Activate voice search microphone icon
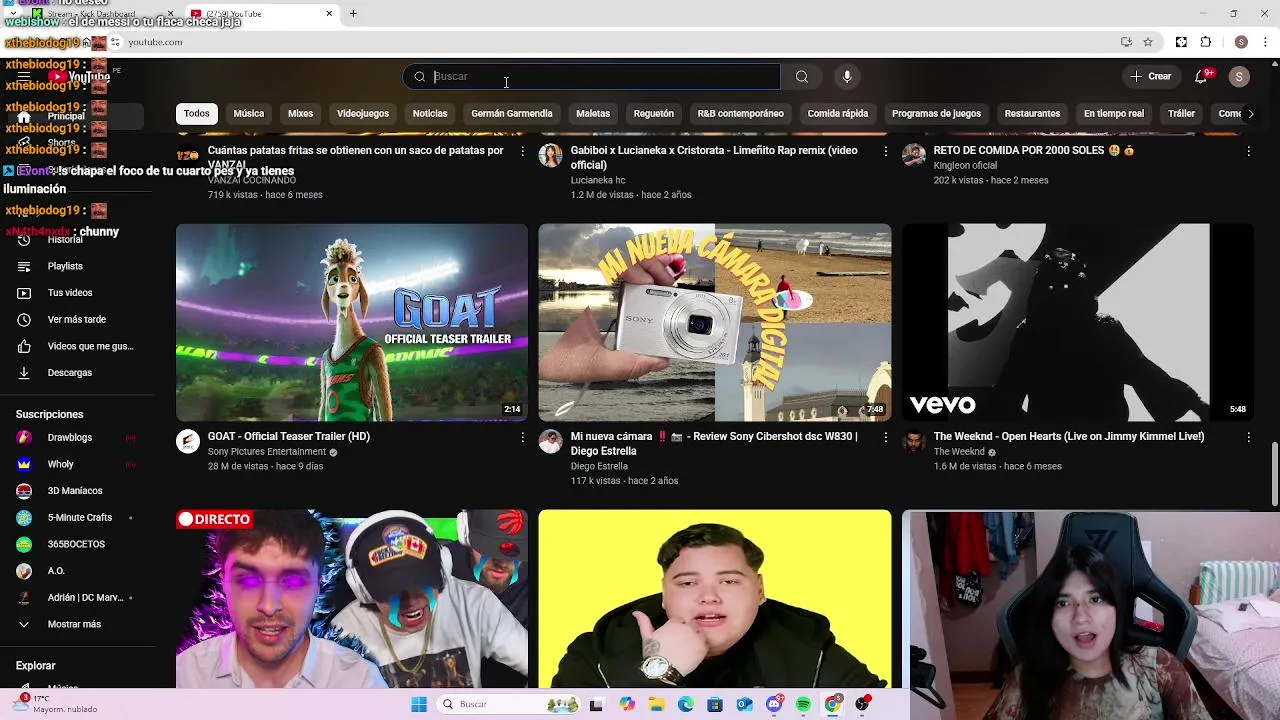The image size is (1280, 720). 847,77
